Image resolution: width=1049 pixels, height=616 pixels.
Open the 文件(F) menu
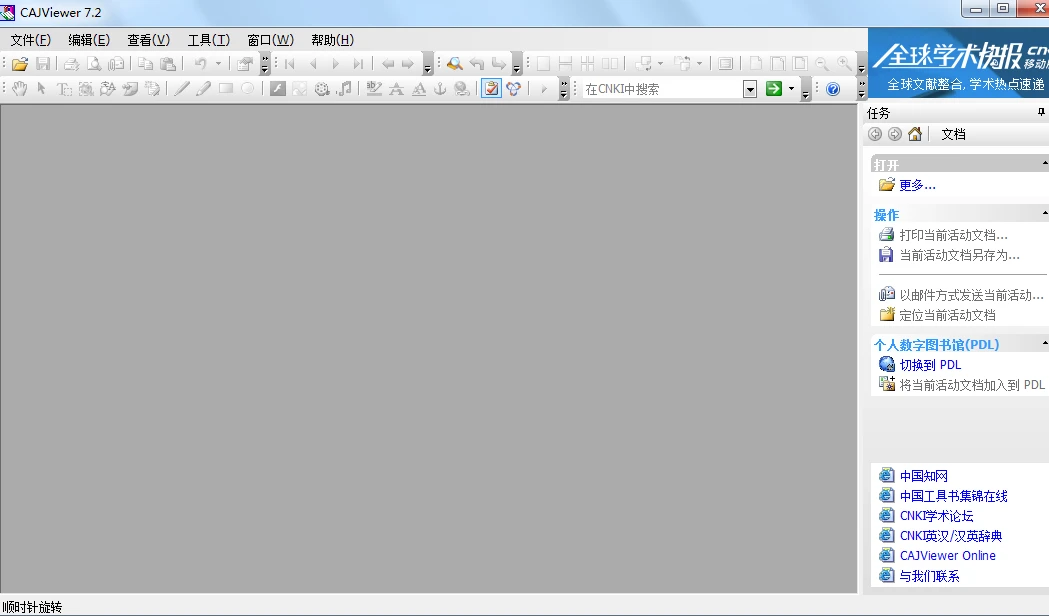[30, 40]
